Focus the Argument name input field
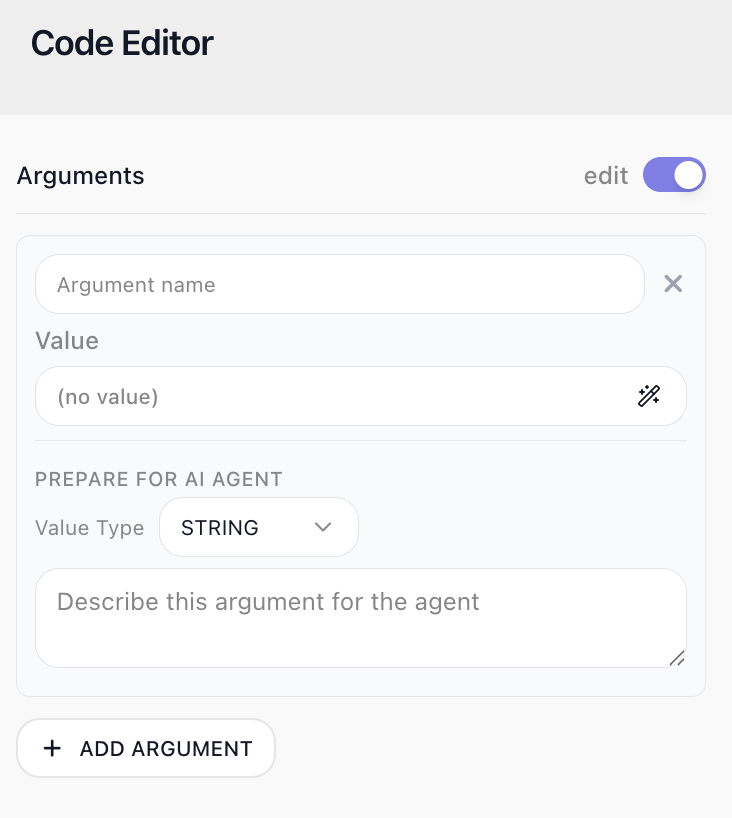The image size is (732, 818). tap(340, 284)
